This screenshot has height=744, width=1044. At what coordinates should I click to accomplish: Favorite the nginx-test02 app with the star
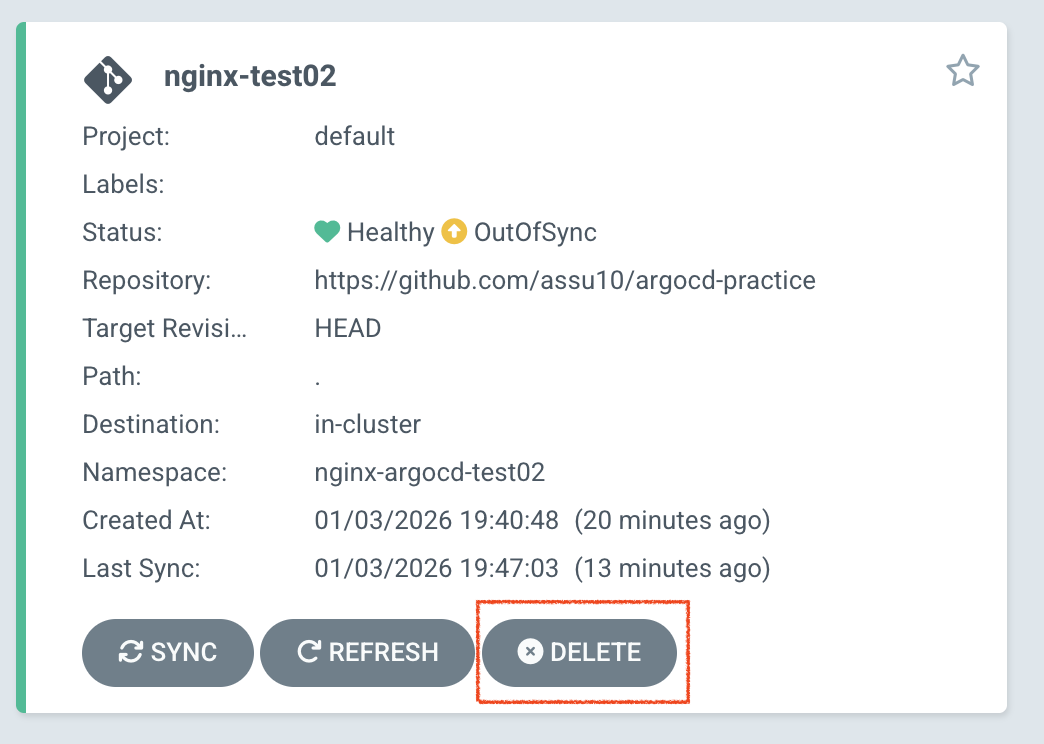962,71
